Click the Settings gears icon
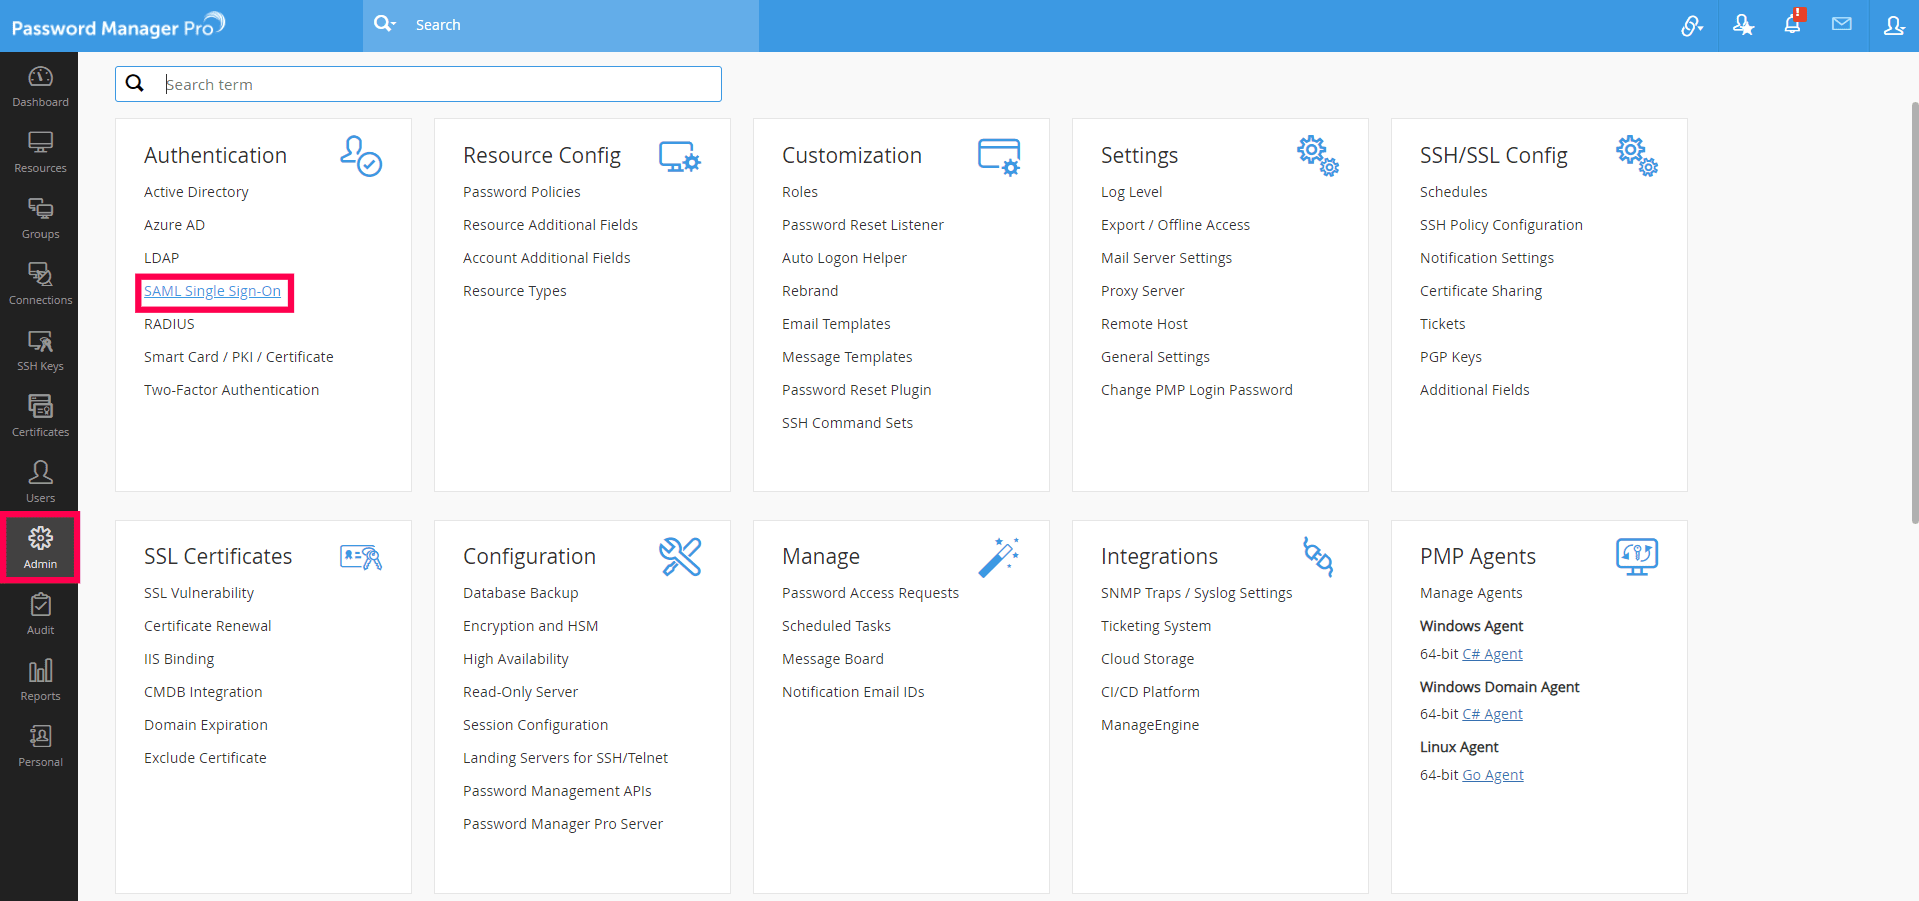Viewport: 1919px width, 901px height. click(1318, 156)
